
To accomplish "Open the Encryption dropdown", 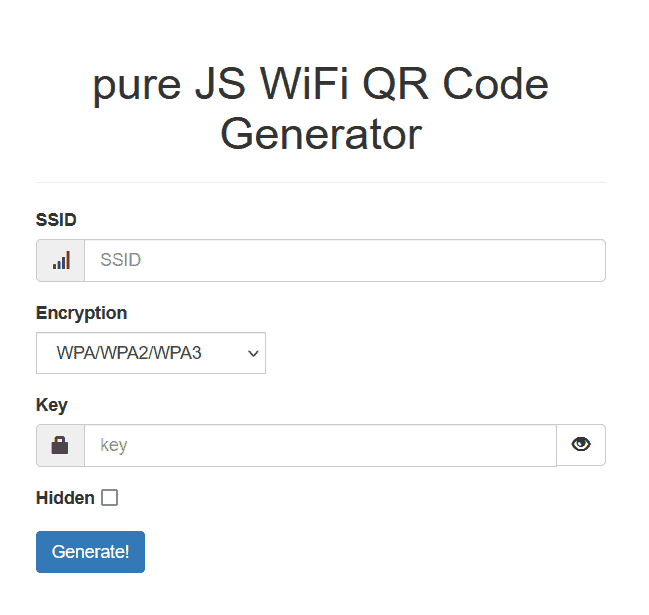I will (x=151, y=353).
